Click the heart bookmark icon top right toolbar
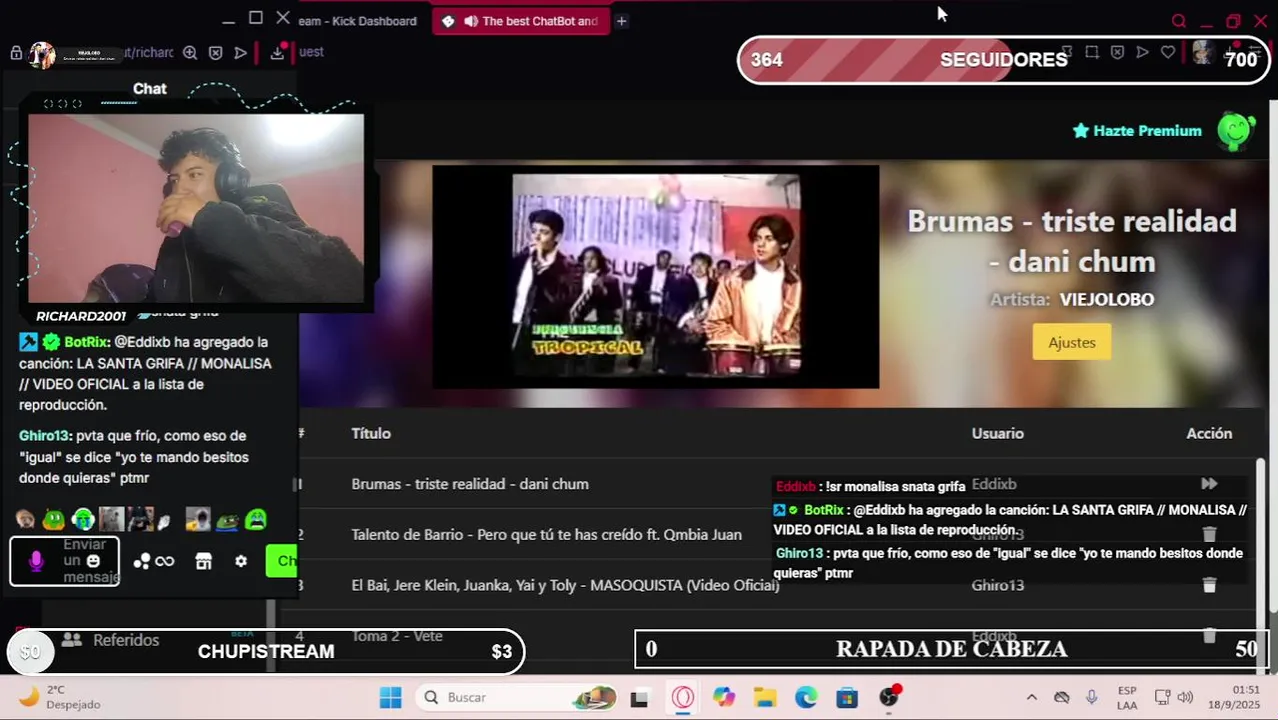This screenshot has height=720, width=1278. coord(1168,52)
